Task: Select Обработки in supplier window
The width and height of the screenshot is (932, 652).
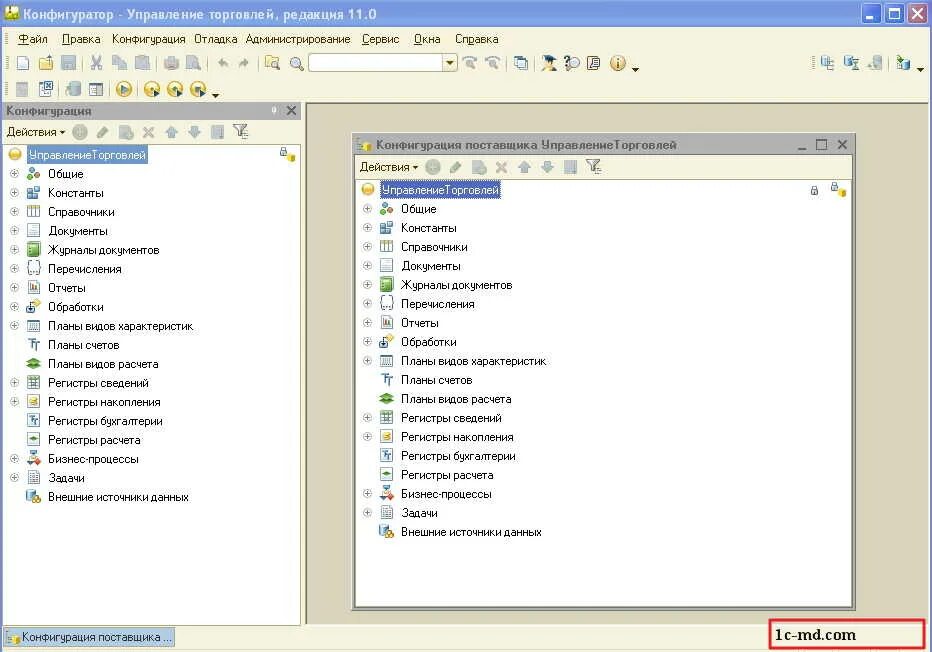Action: [x=429, y=342]
